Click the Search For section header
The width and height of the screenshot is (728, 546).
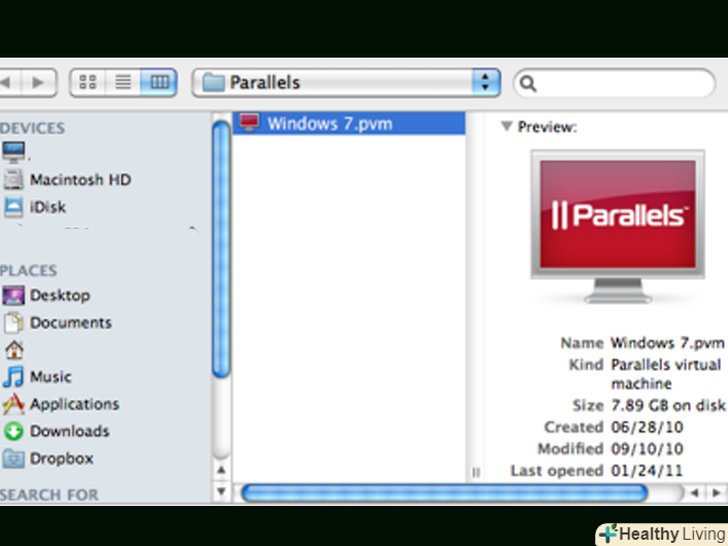pyautogui.click(x=49, y=494)
